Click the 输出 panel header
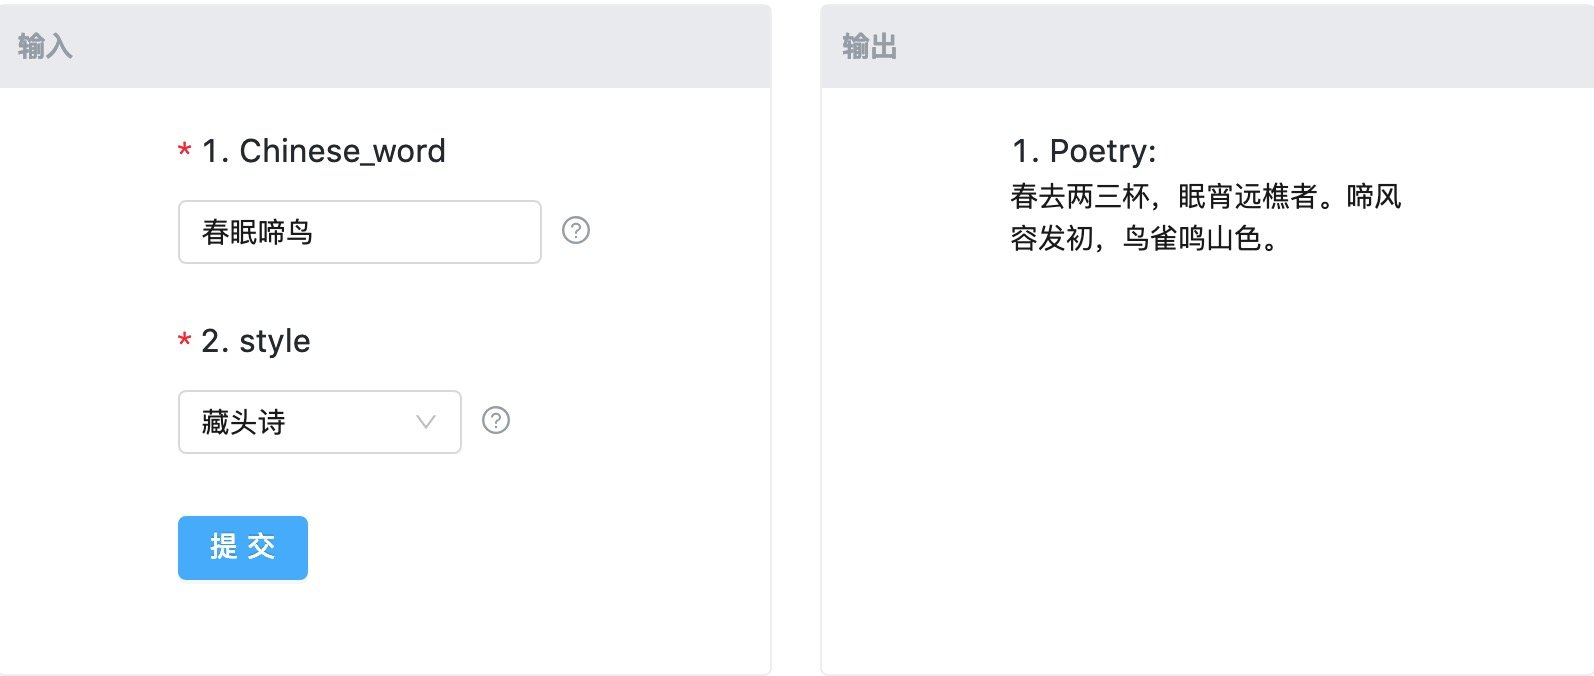This screenshot has width=1594, height=676. [x=1207, y=47]
